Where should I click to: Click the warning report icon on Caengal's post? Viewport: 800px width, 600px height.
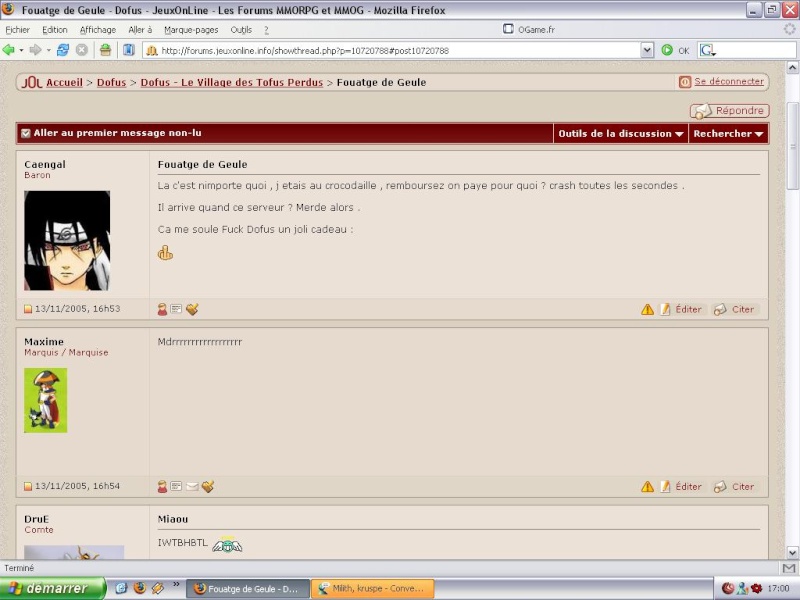point(647,309)
